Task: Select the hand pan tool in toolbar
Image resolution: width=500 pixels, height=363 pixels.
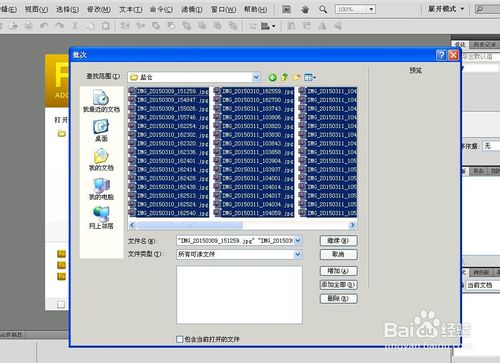Action: pos(305,9)
